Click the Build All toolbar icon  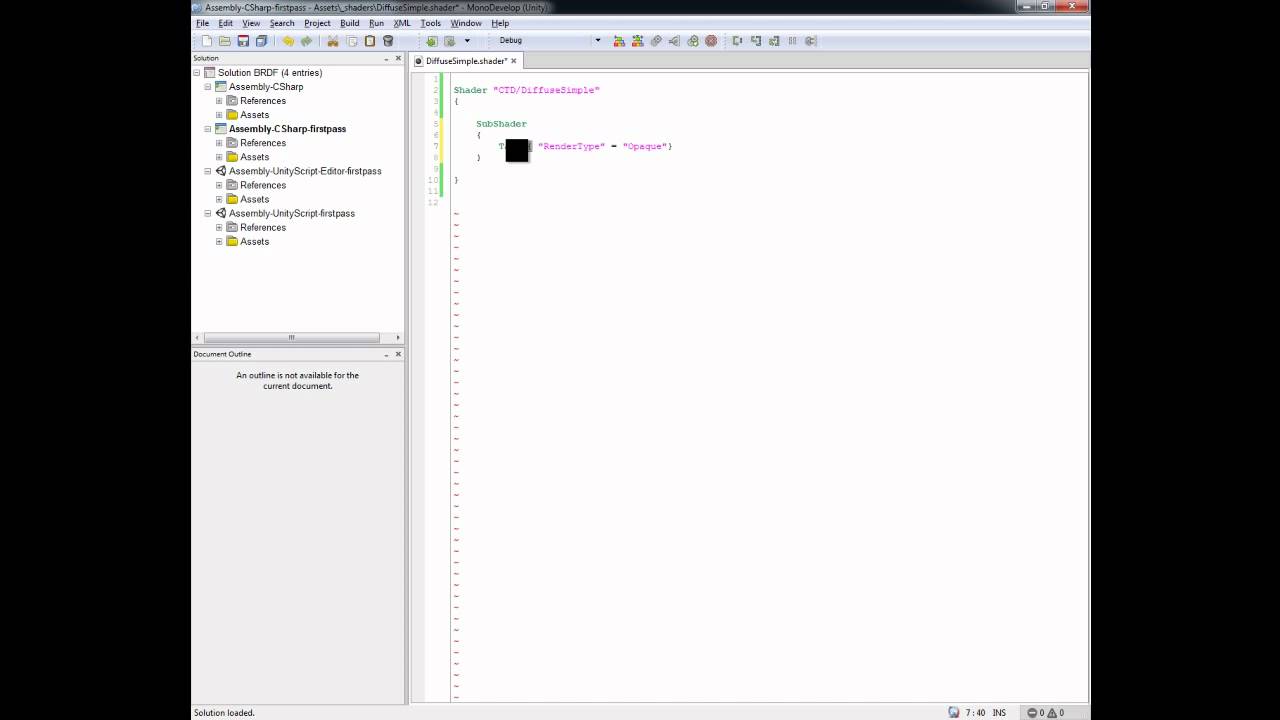click(x=619, y=41)
